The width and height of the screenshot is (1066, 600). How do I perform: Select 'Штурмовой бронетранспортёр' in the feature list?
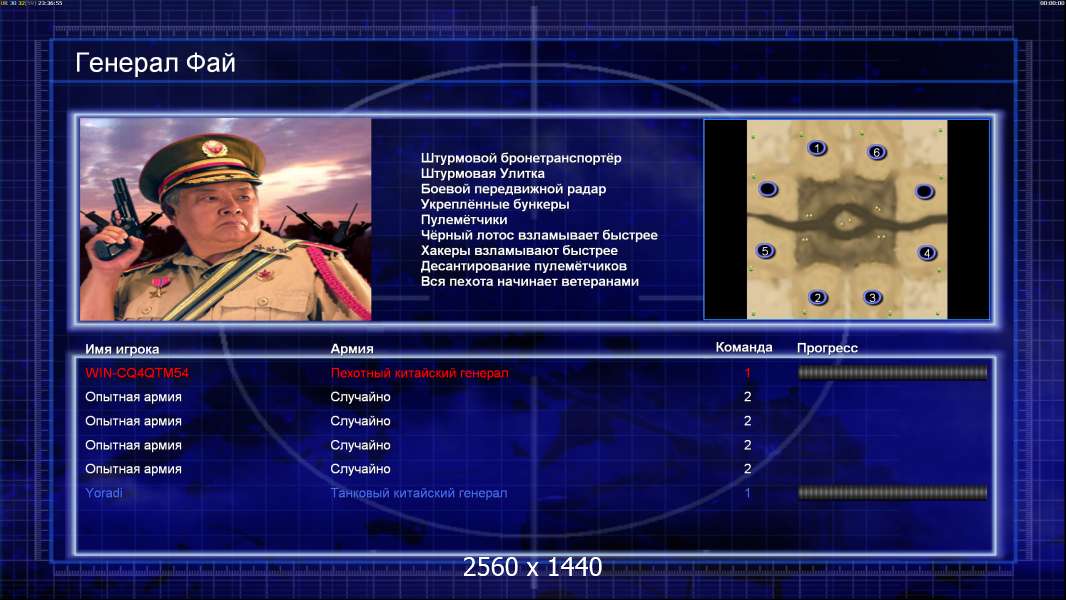click(521, 158)
